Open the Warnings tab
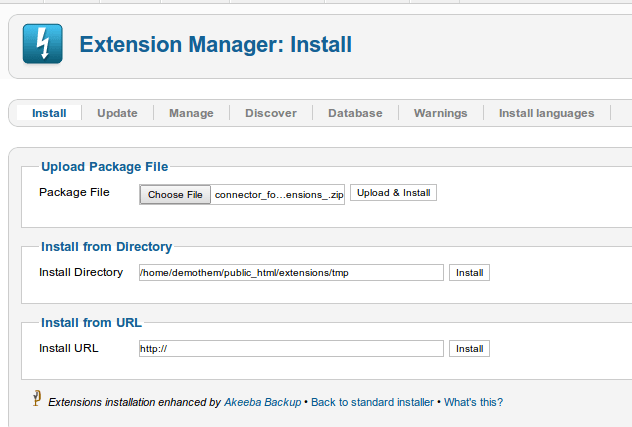 [440, 113]
